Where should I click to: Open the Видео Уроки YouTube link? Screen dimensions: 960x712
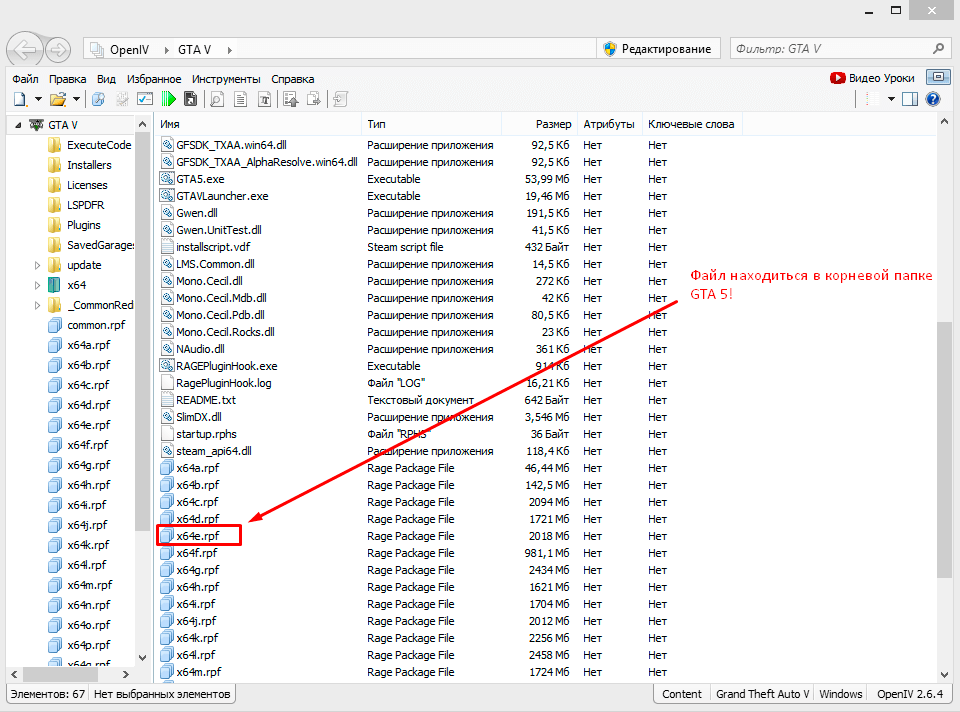[x=872, y=78]
